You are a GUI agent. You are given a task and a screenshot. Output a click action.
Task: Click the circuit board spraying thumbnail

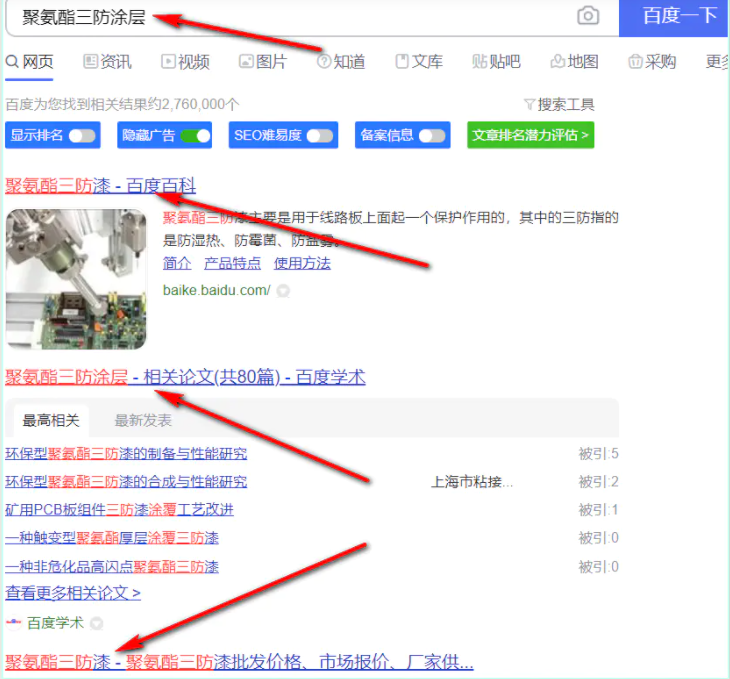(x=76, y=278)
